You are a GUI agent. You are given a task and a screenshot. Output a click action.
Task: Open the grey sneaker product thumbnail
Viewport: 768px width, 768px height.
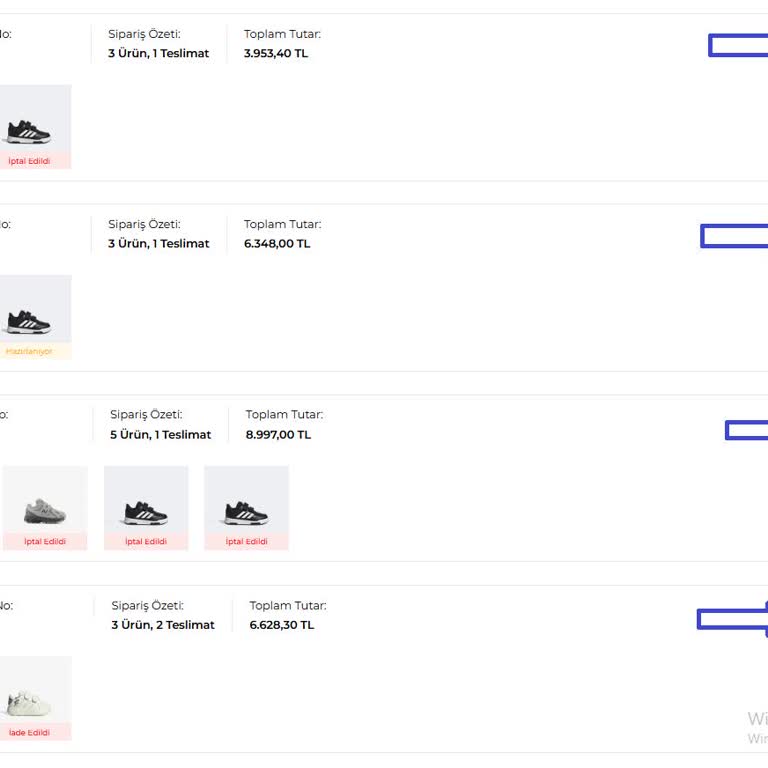[45, 503]
